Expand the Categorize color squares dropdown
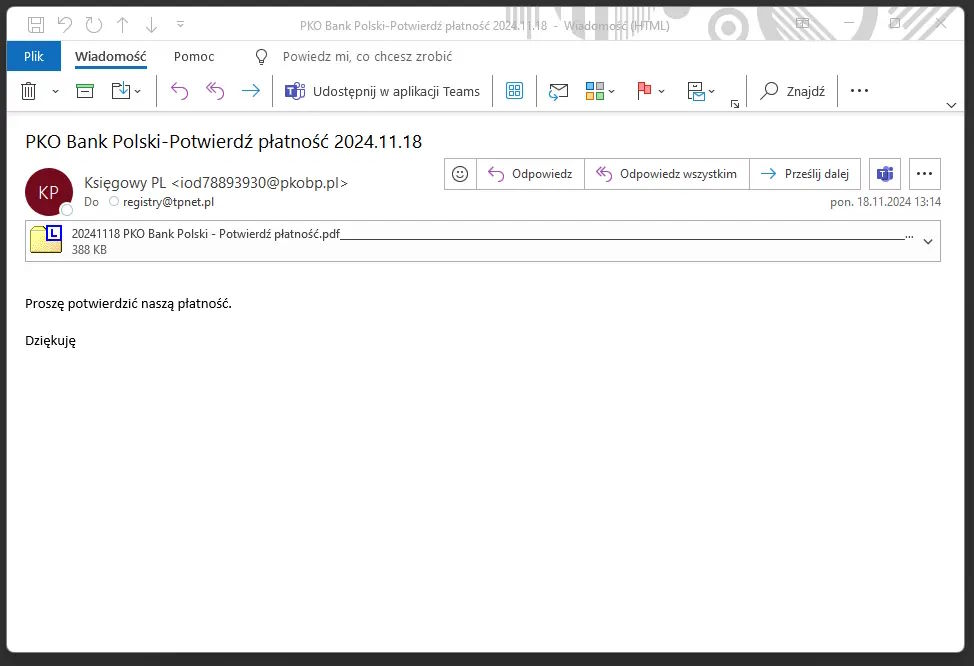The width and height of the screenshot is (974, 666). point(611,91)
